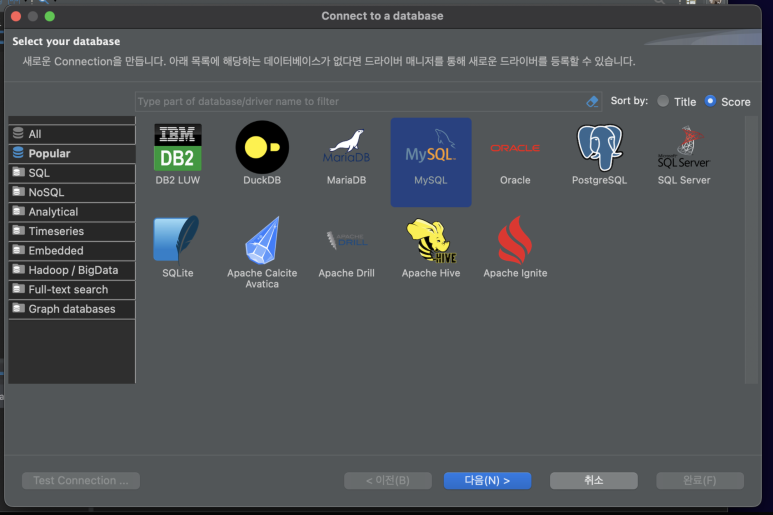Image resolution: width=773 pixels, height=515 pixels.
Task: Pick the MariaDB seal icon
Action: point(346,146)
